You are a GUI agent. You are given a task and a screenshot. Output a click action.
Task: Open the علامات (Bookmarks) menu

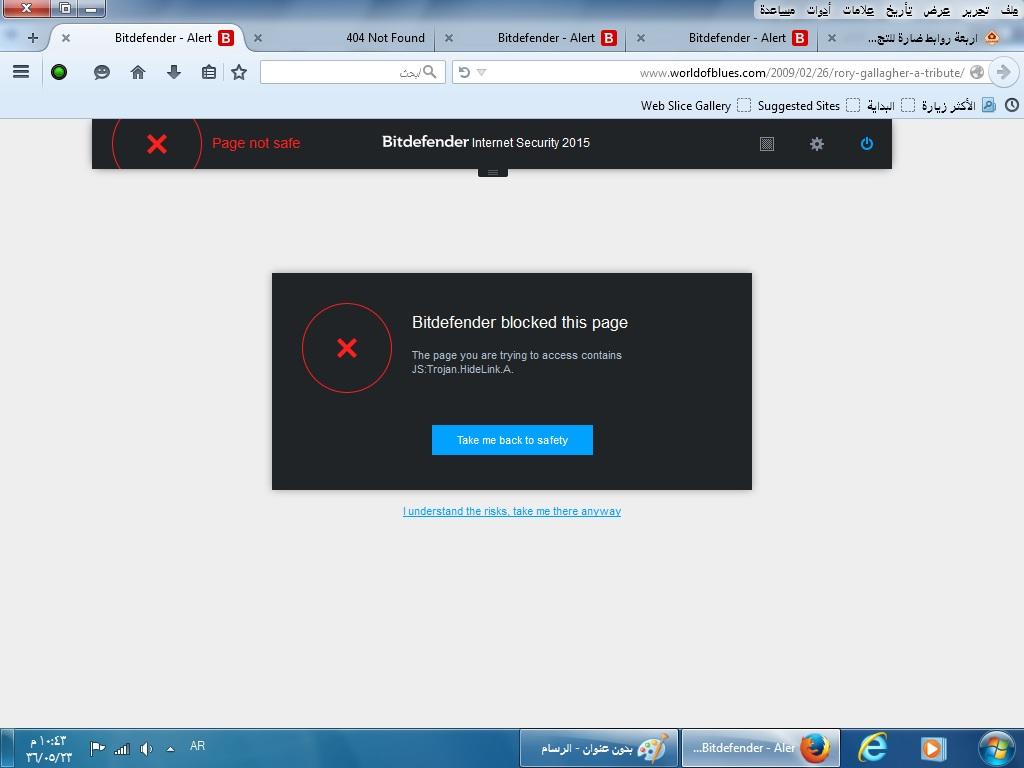coord(858,10)
